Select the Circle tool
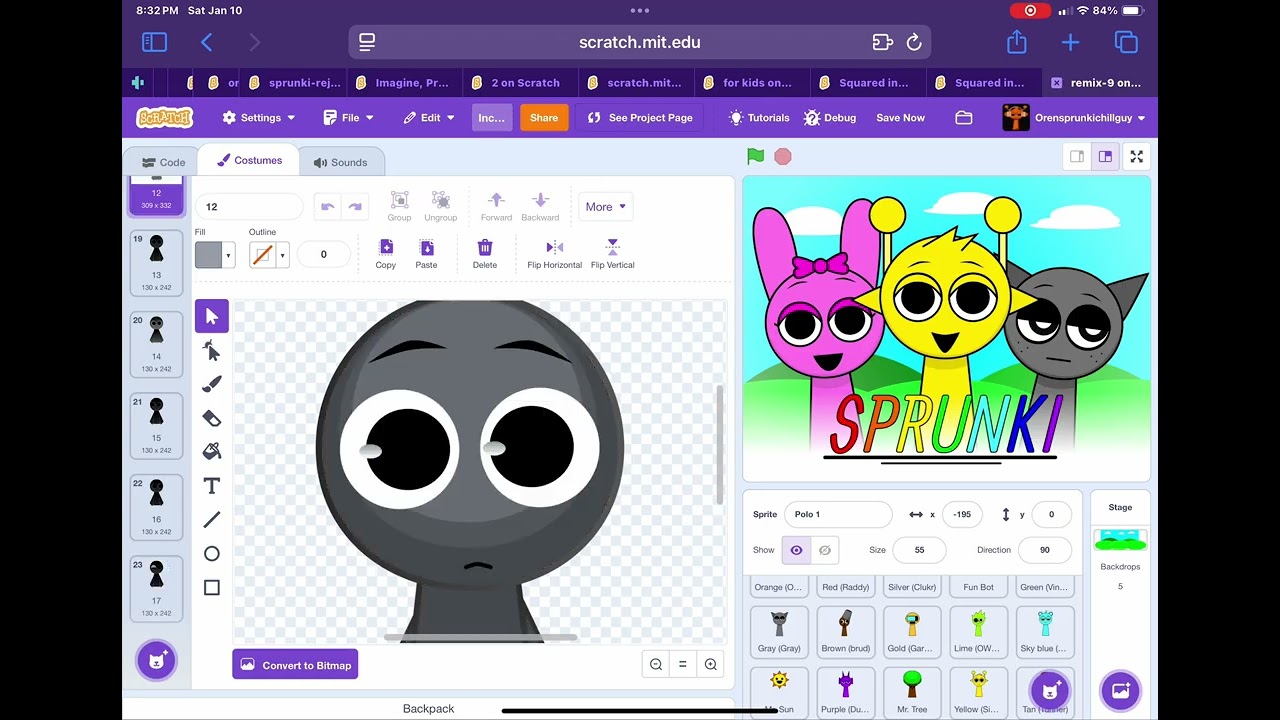This screenshot has width=1280, height=720. [x=212, y=554]
